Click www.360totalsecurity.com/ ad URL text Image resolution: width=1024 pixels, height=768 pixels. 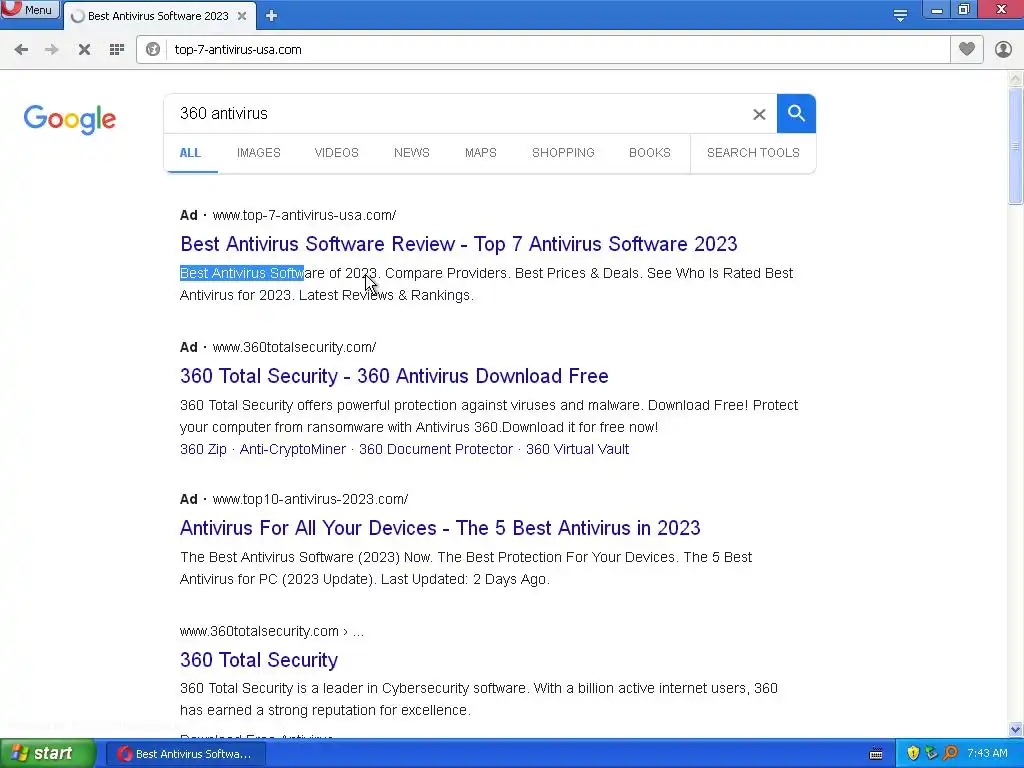point(294,347)
